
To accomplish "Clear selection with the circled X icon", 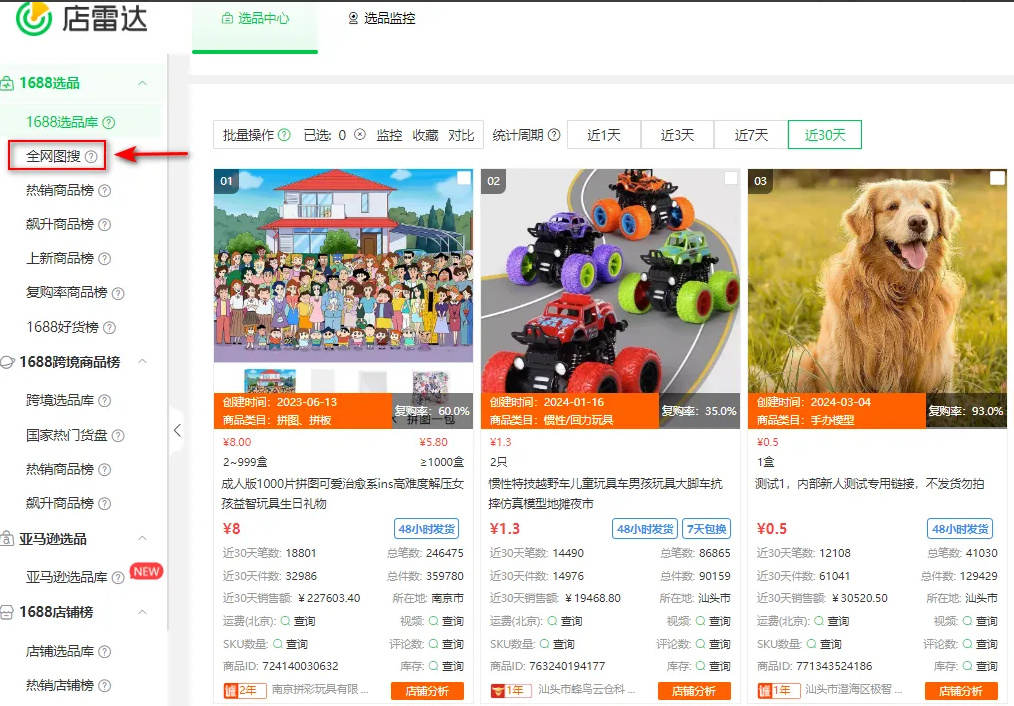I will click(x=360, y=134).
